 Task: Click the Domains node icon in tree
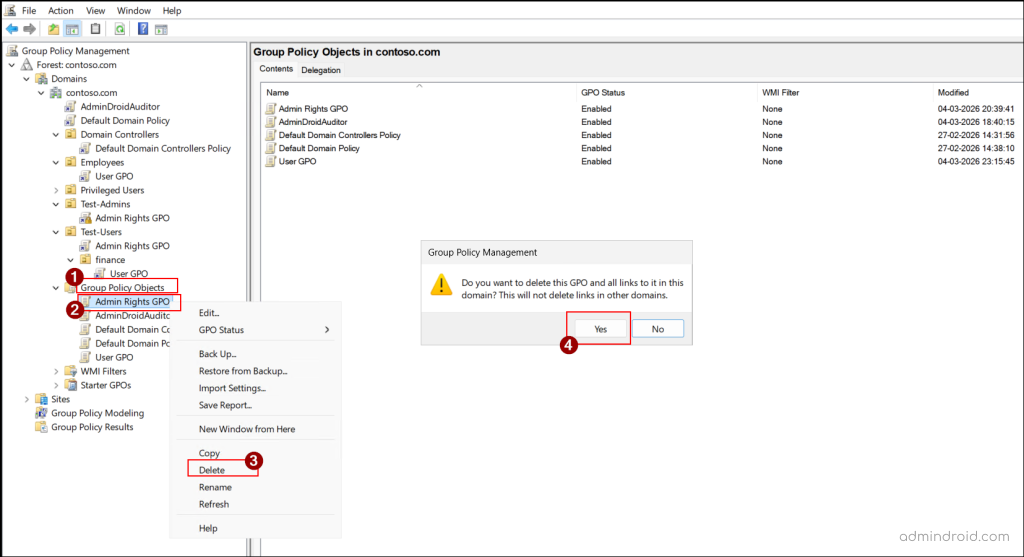coord(42,78)
